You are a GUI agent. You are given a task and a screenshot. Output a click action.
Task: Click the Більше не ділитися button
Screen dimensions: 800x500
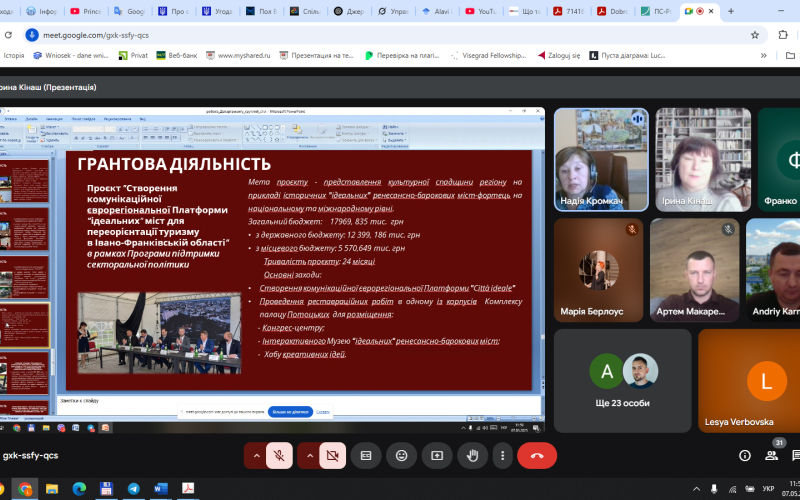(x=290, y=412)
